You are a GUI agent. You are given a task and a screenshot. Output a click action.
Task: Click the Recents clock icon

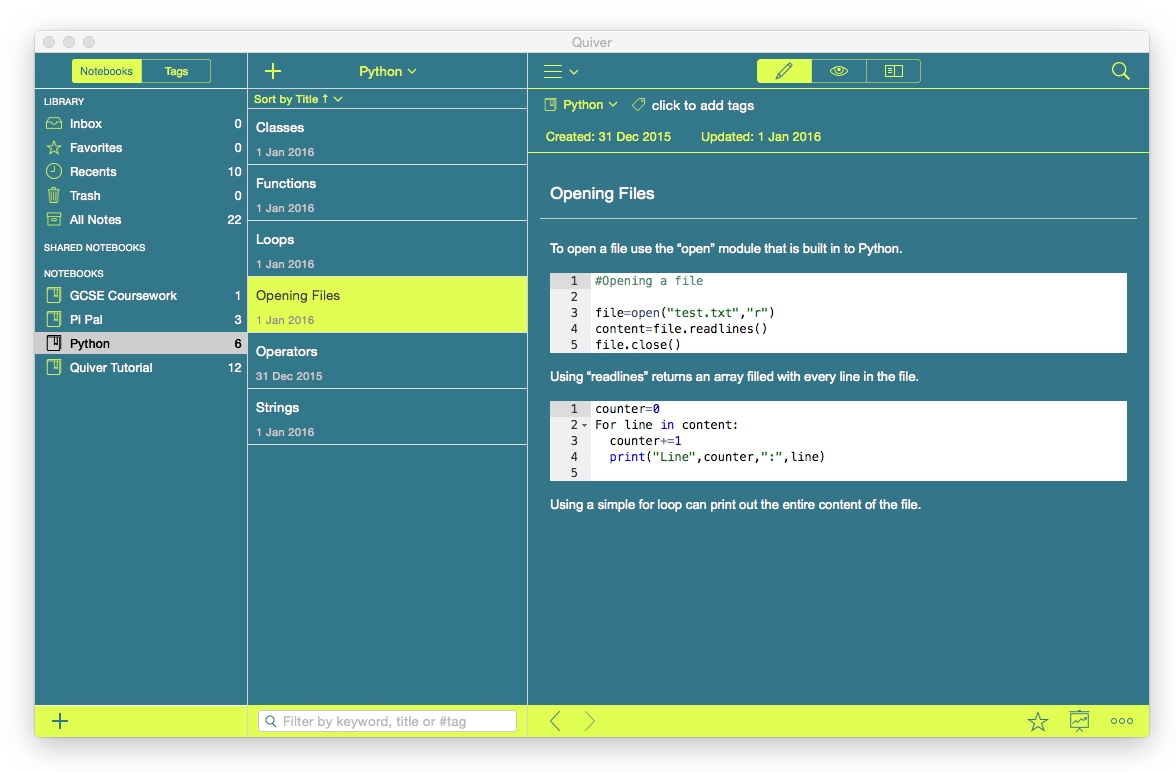pyautogui.click(x=54, y=172)
